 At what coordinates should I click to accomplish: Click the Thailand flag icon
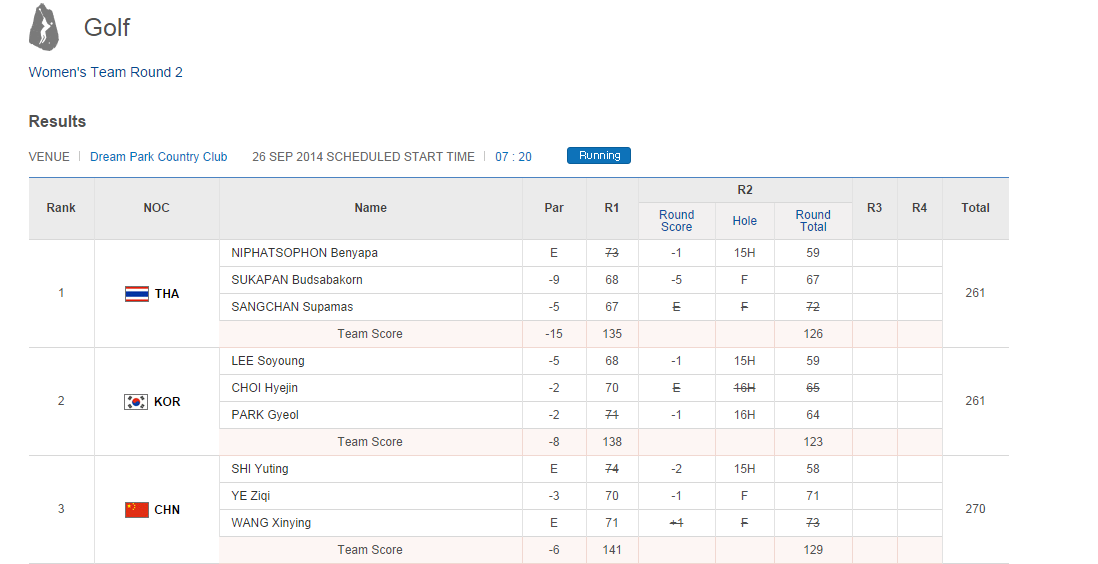click(x=137, y=294)
